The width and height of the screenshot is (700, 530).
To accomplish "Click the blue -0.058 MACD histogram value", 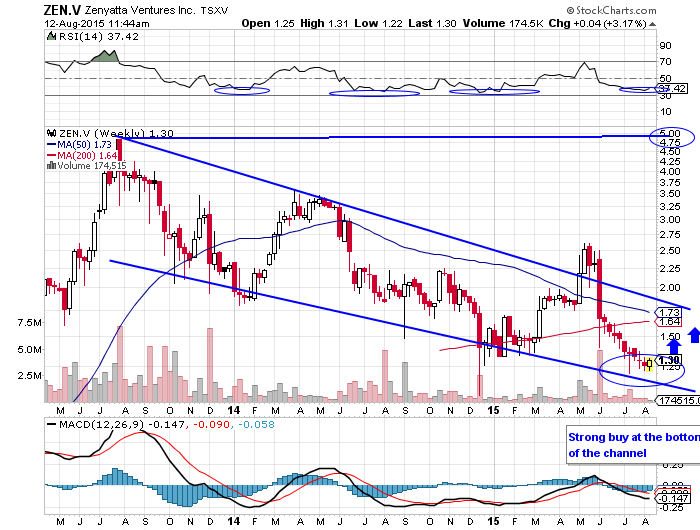I will pos(256,425).
